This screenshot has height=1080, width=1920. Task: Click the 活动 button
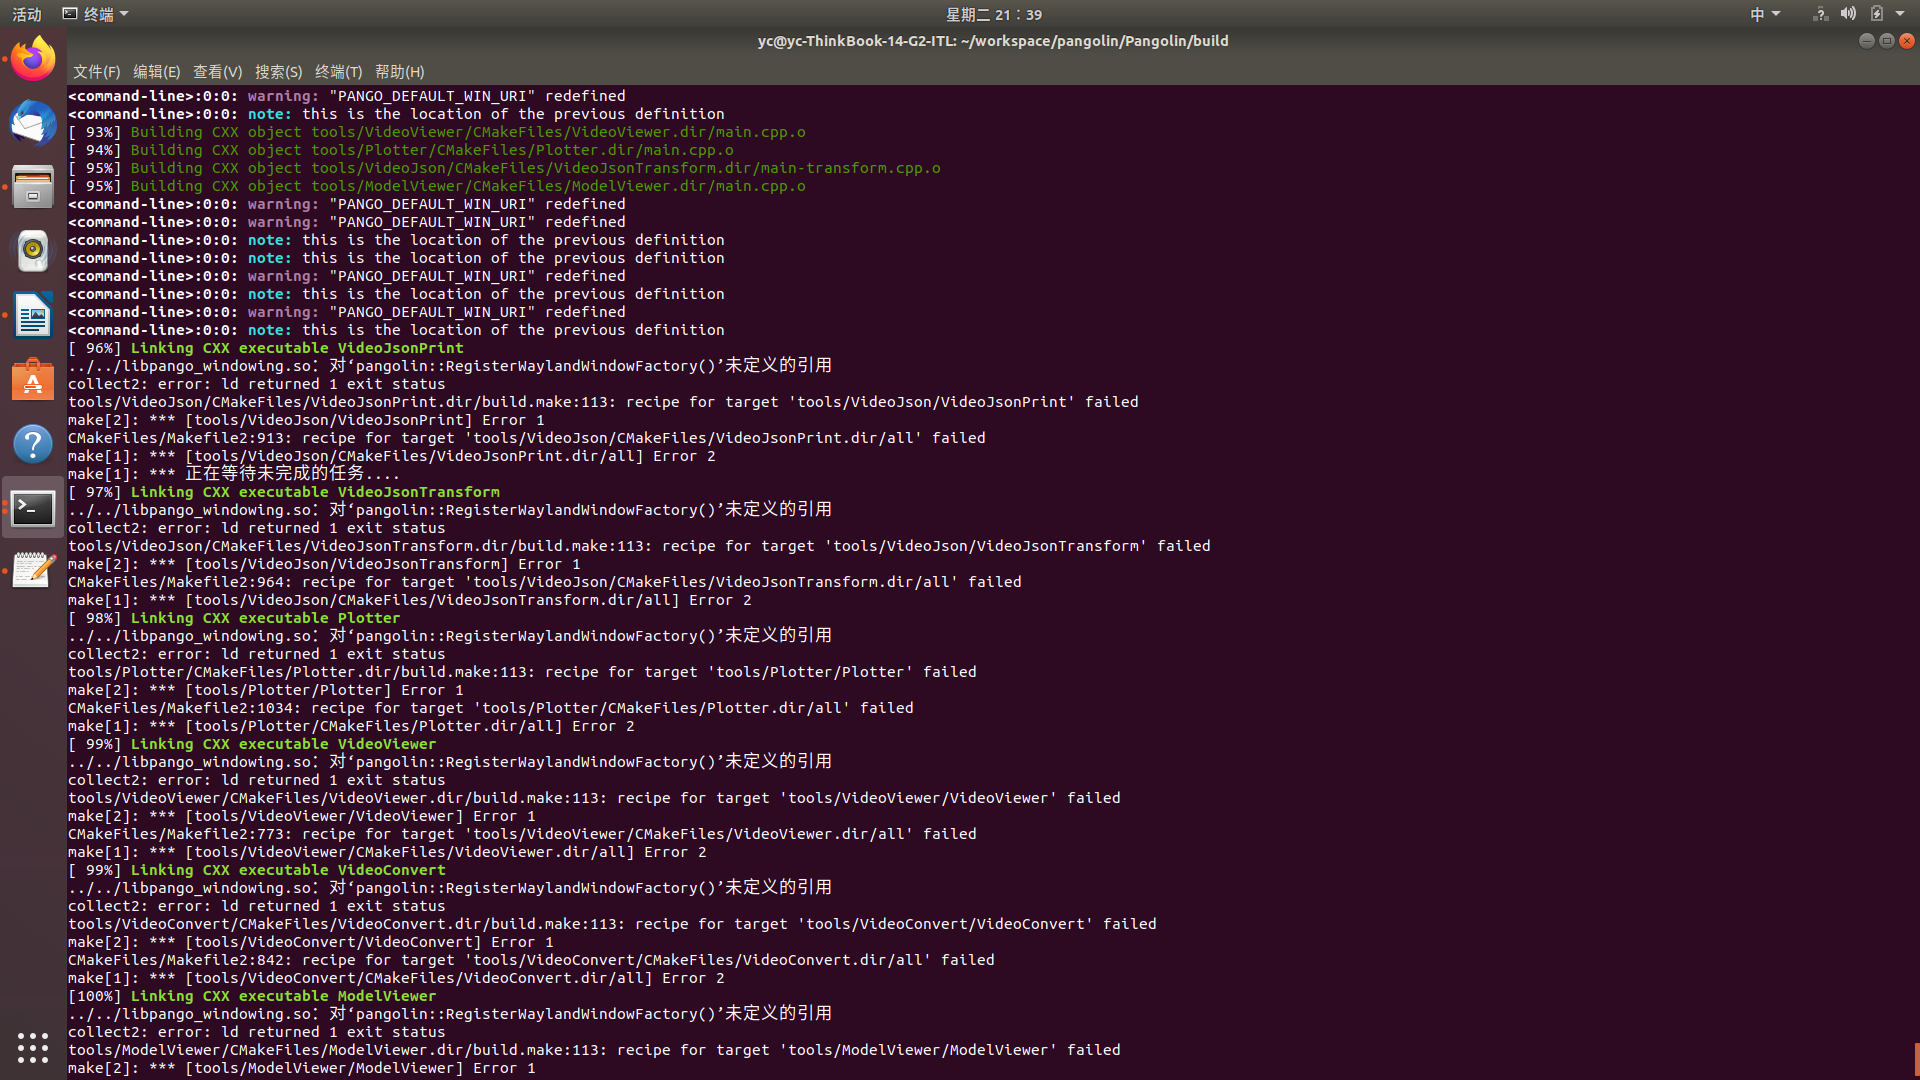click(26, 13)
